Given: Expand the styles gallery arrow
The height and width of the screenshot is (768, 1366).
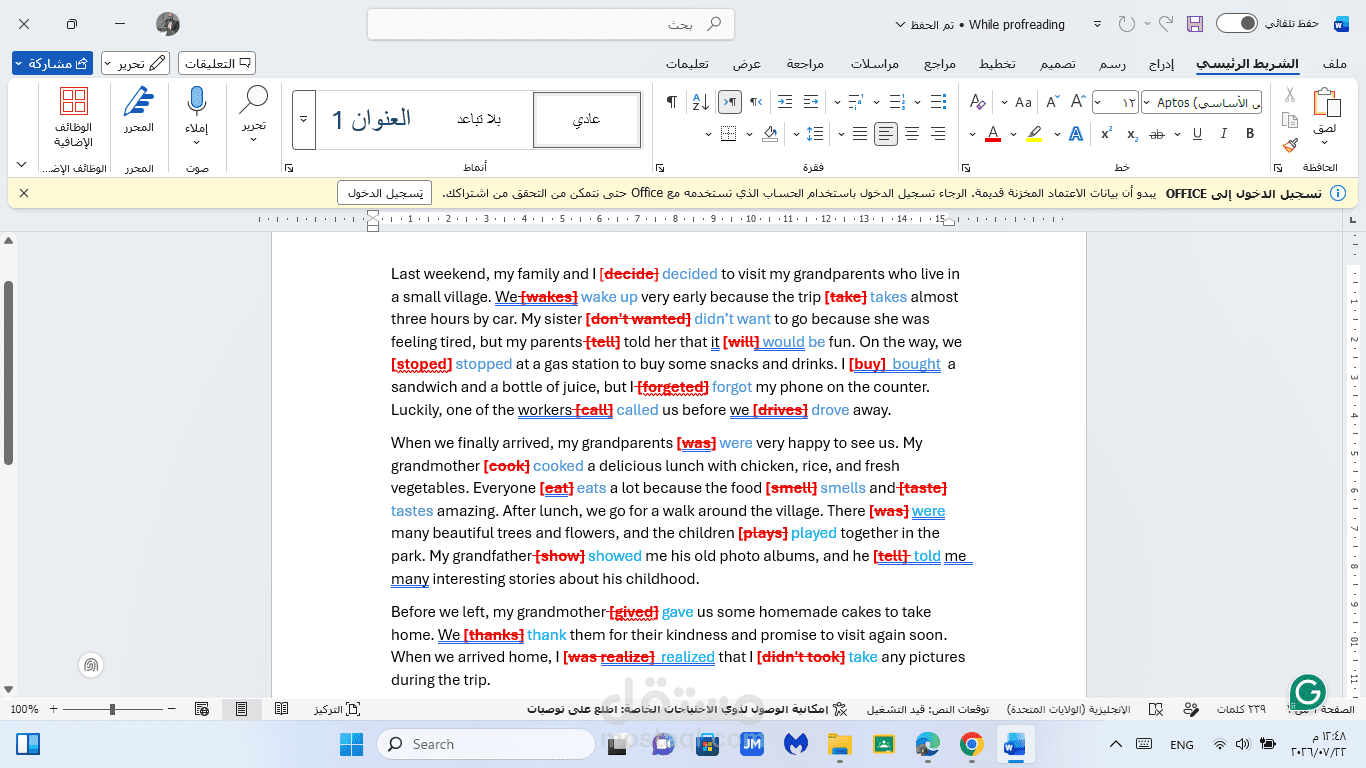Looking at the screenshot, I should coord(304,119).
